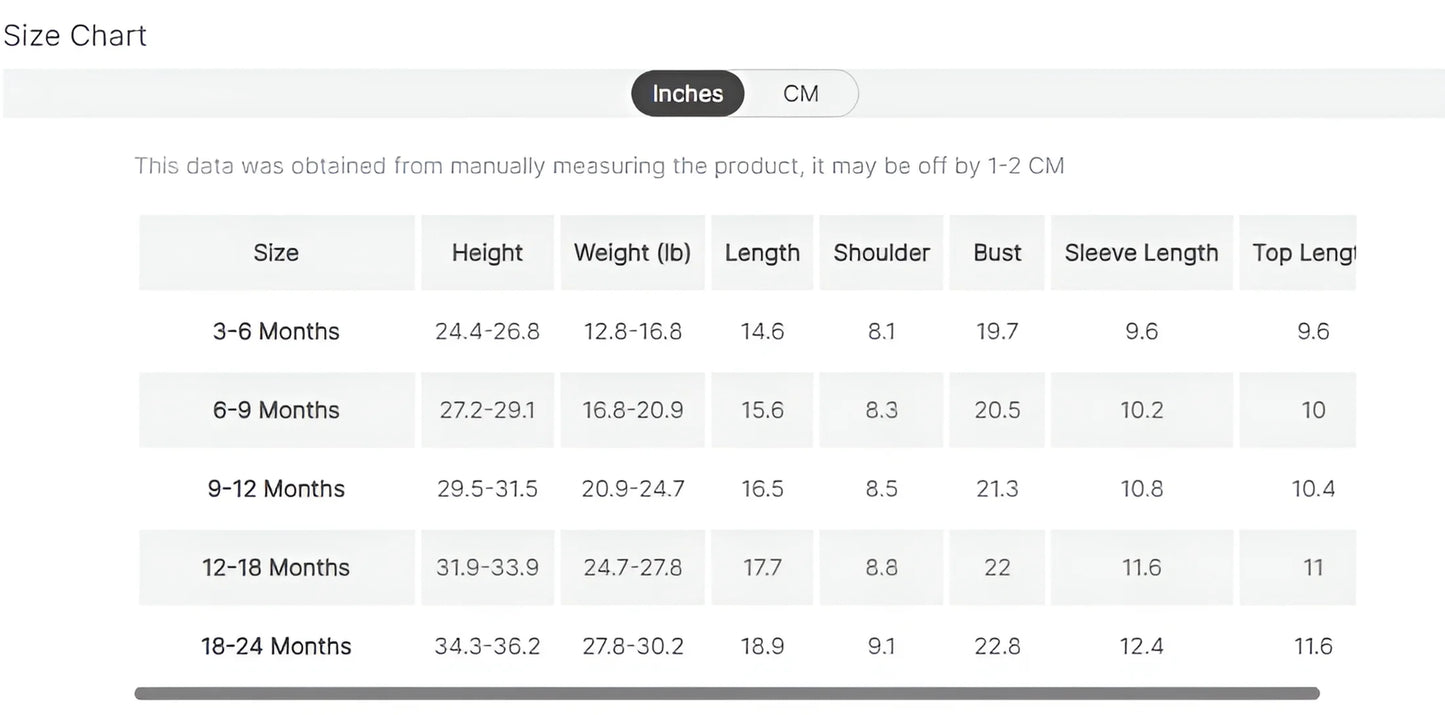Click the measurement disclaimer note text

tap(599, 166)
